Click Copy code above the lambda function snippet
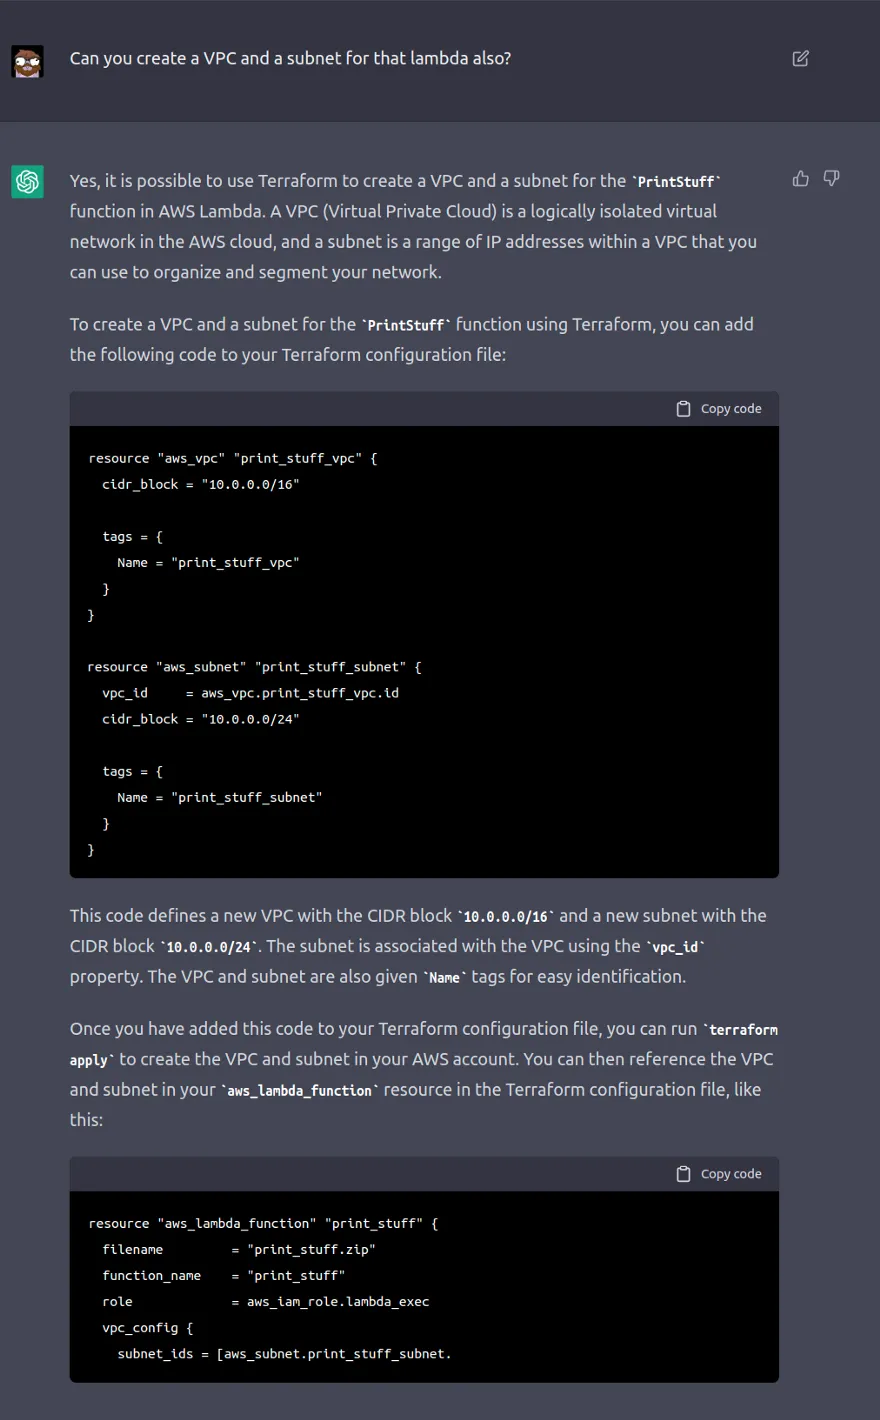Screen dimensions: 880x1420 718,1173
